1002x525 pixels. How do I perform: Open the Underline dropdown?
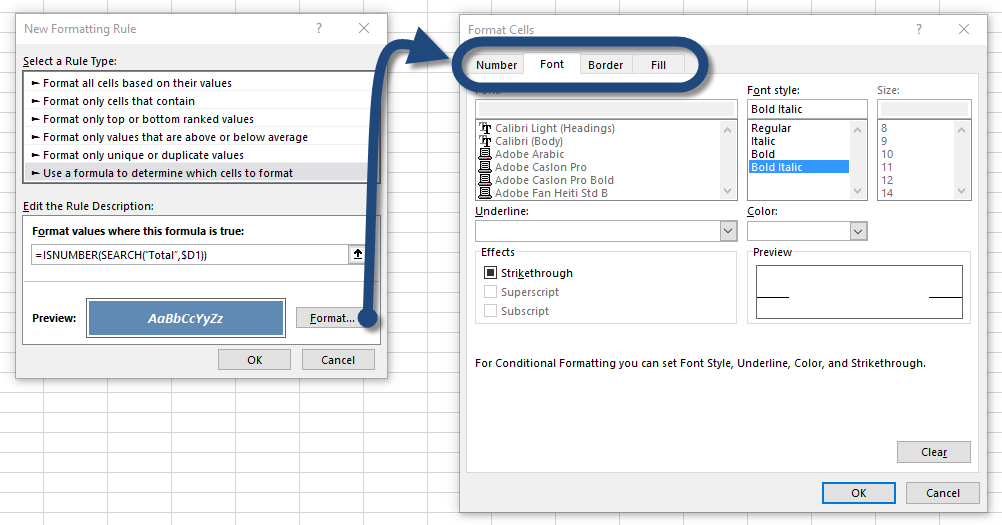click(728, 231)
